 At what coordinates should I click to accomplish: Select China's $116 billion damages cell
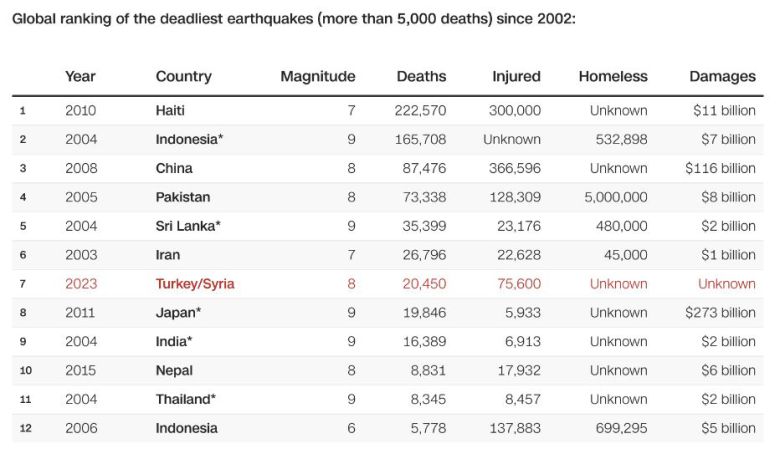point(720,168)
